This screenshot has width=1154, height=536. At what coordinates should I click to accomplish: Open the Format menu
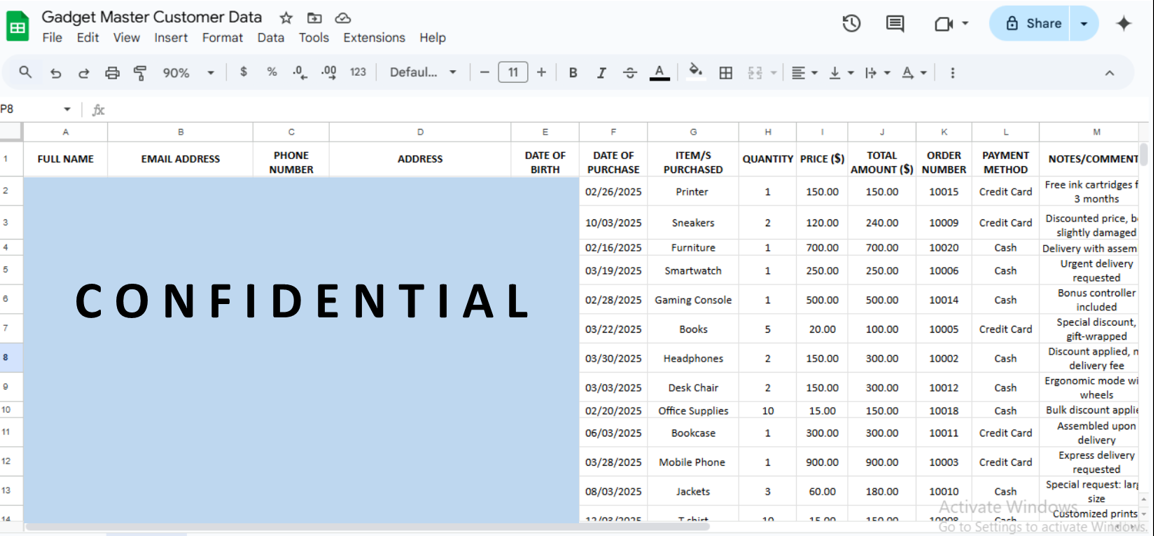tap(222, 38)
